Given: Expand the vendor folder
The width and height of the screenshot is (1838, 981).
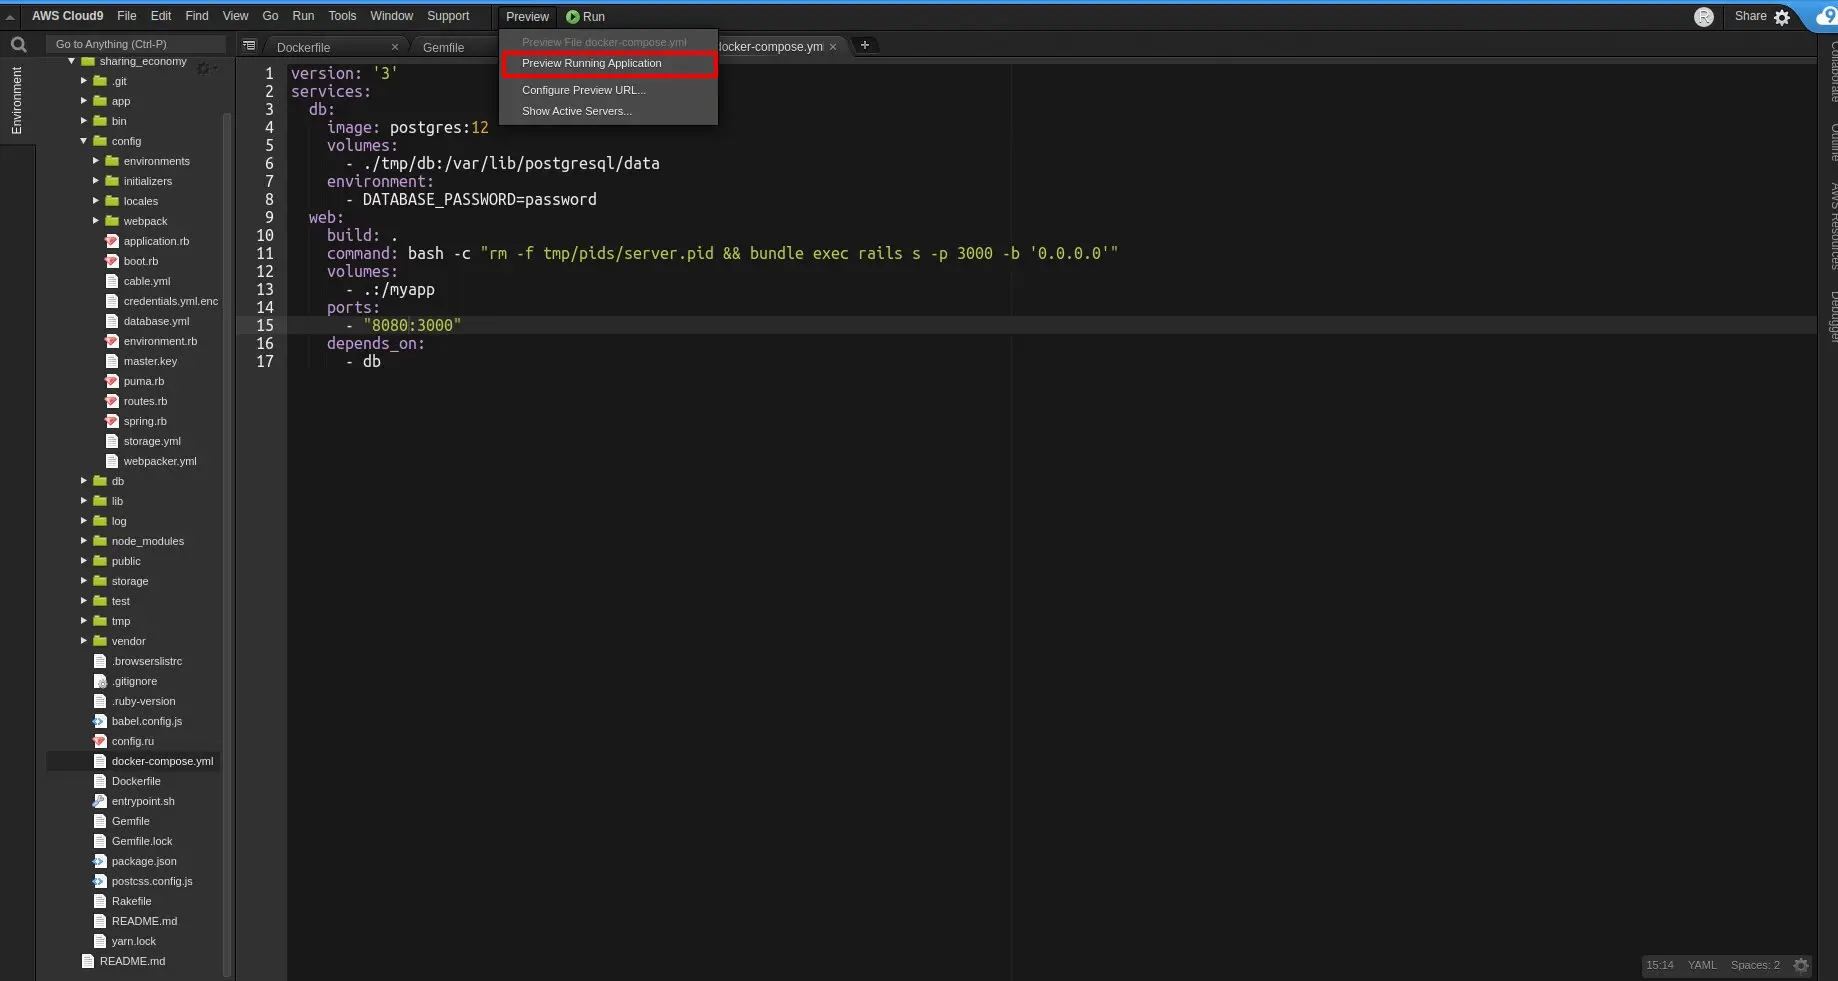Looking at the screenshot, I should 84,641.
